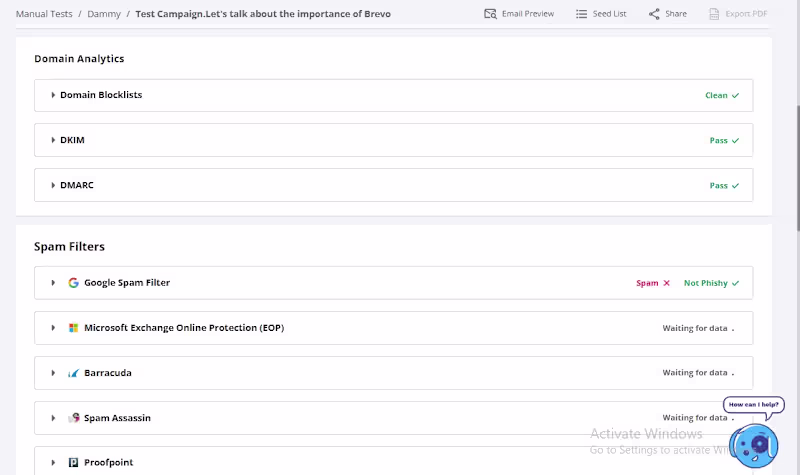Click the Export PDF icon
Screen dimensions: 800x475
pos(714,14)
